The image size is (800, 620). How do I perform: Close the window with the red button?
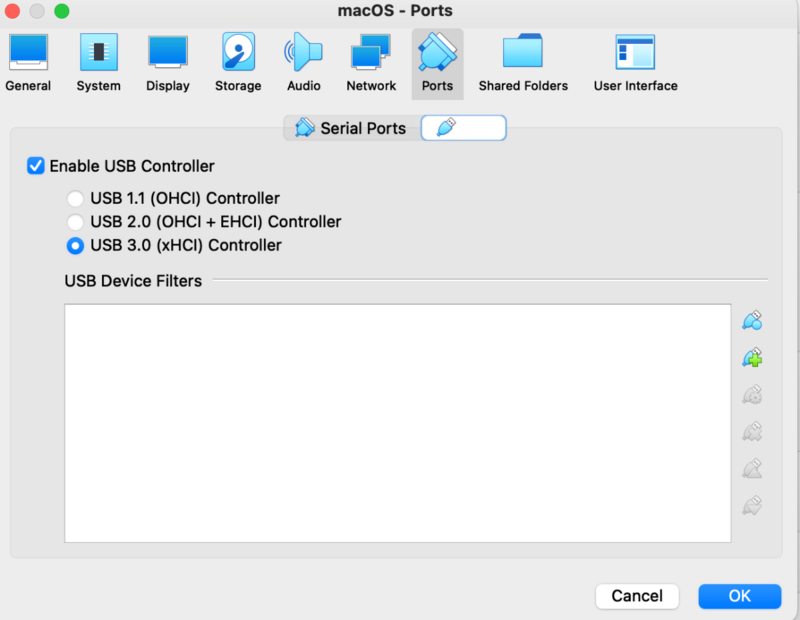click(x=12, y=11)
